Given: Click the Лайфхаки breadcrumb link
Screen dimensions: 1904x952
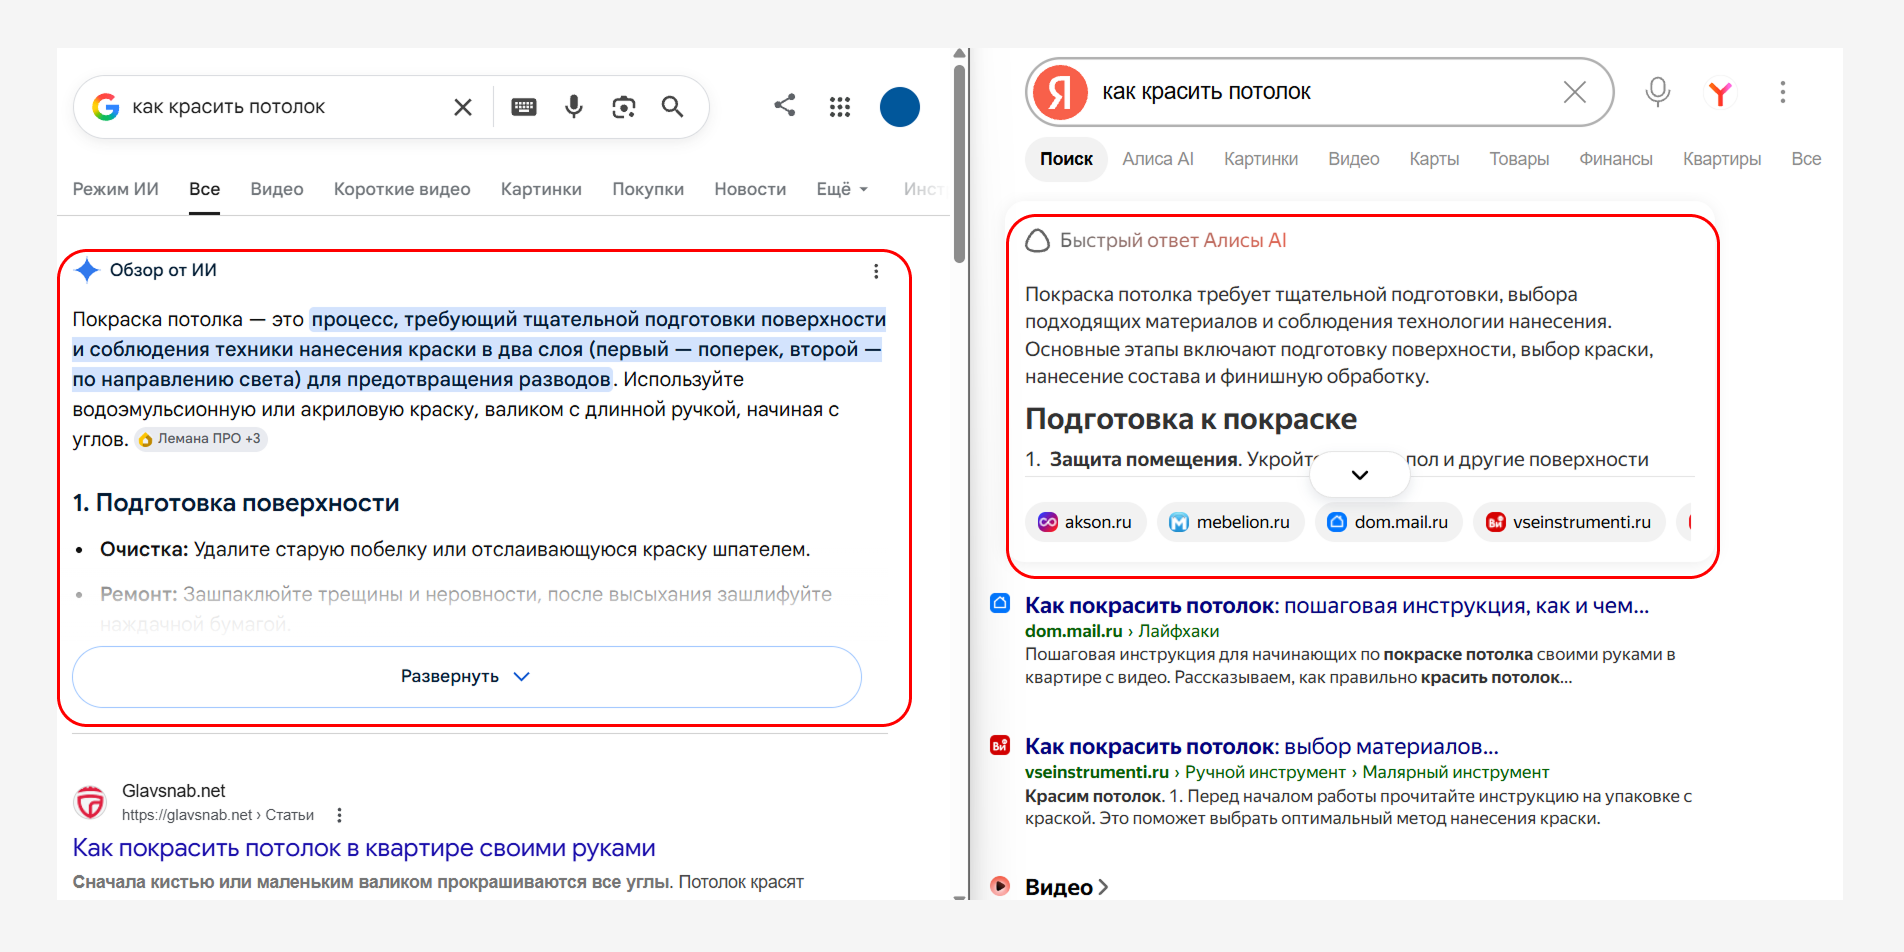Looking at the screenshot, I should (x=1179, y=631).
